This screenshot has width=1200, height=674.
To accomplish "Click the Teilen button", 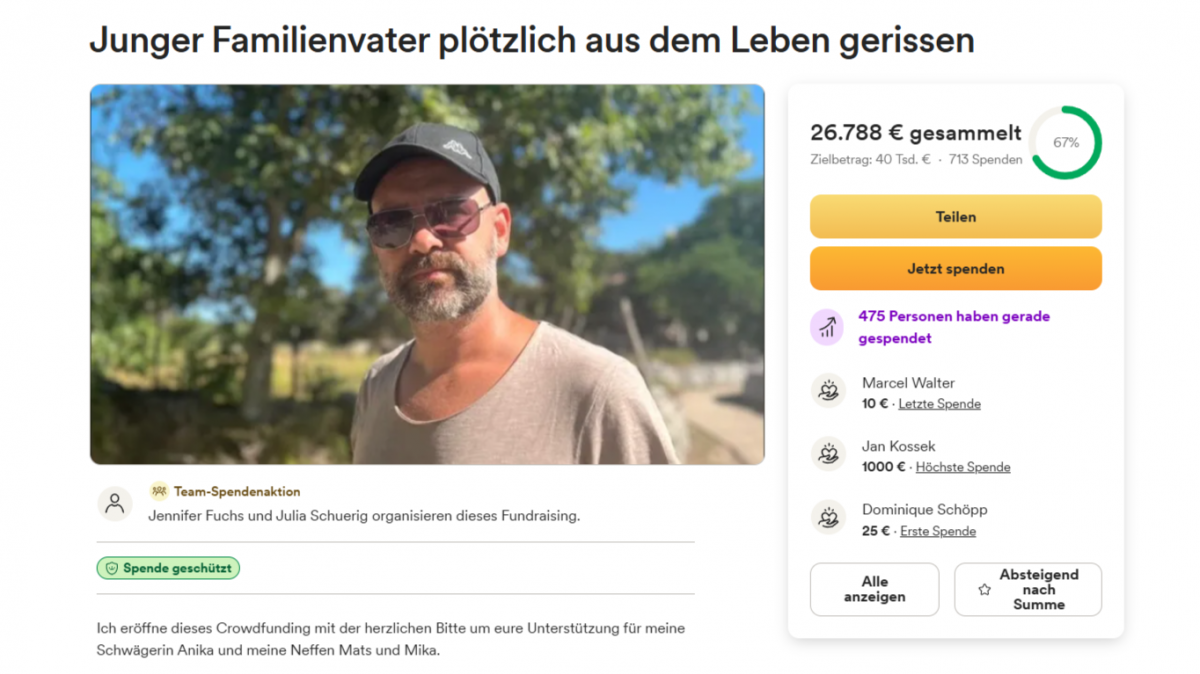I will (x=956, y=217).
